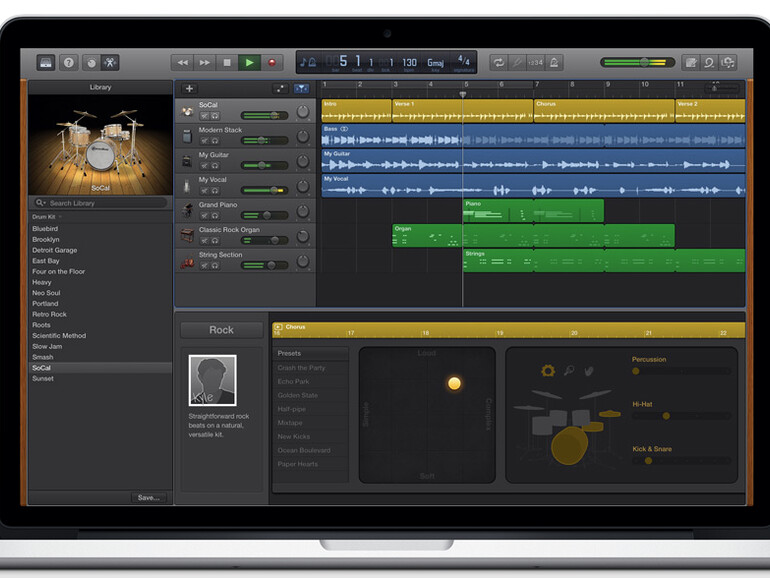Toggle the Cycle loop button
The height and width of the screenshot is (578, 770).
pyautogui.click(x=498, y=62)
